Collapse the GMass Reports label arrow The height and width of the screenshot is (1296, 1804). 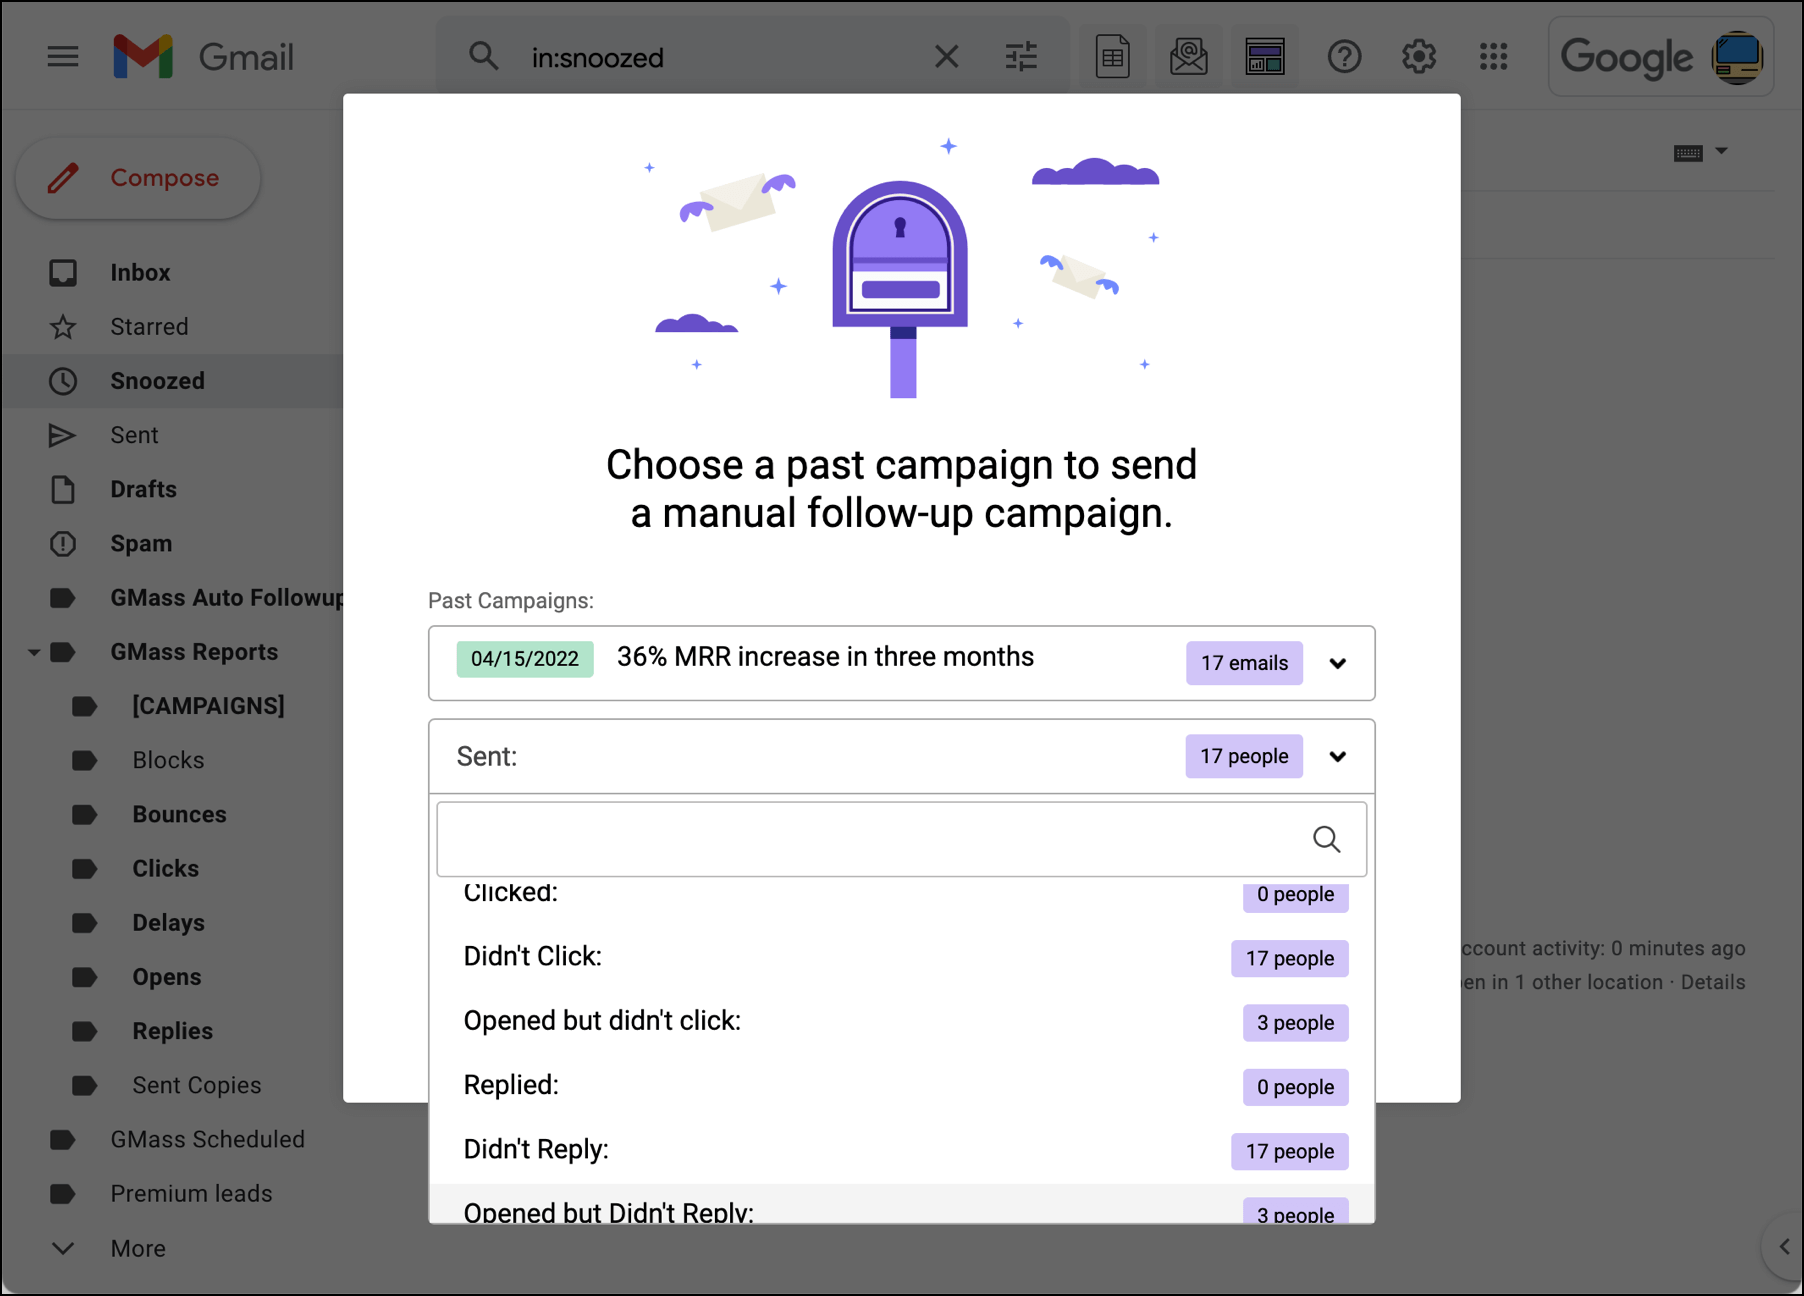point(34,652)
